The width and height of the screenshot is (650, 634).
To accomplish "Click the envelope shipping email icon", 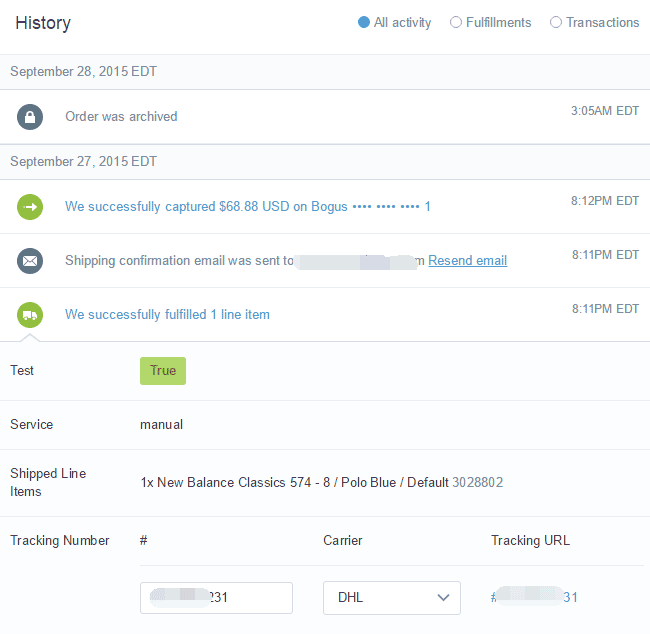I will pyautogui.click(x=30, y=261).
